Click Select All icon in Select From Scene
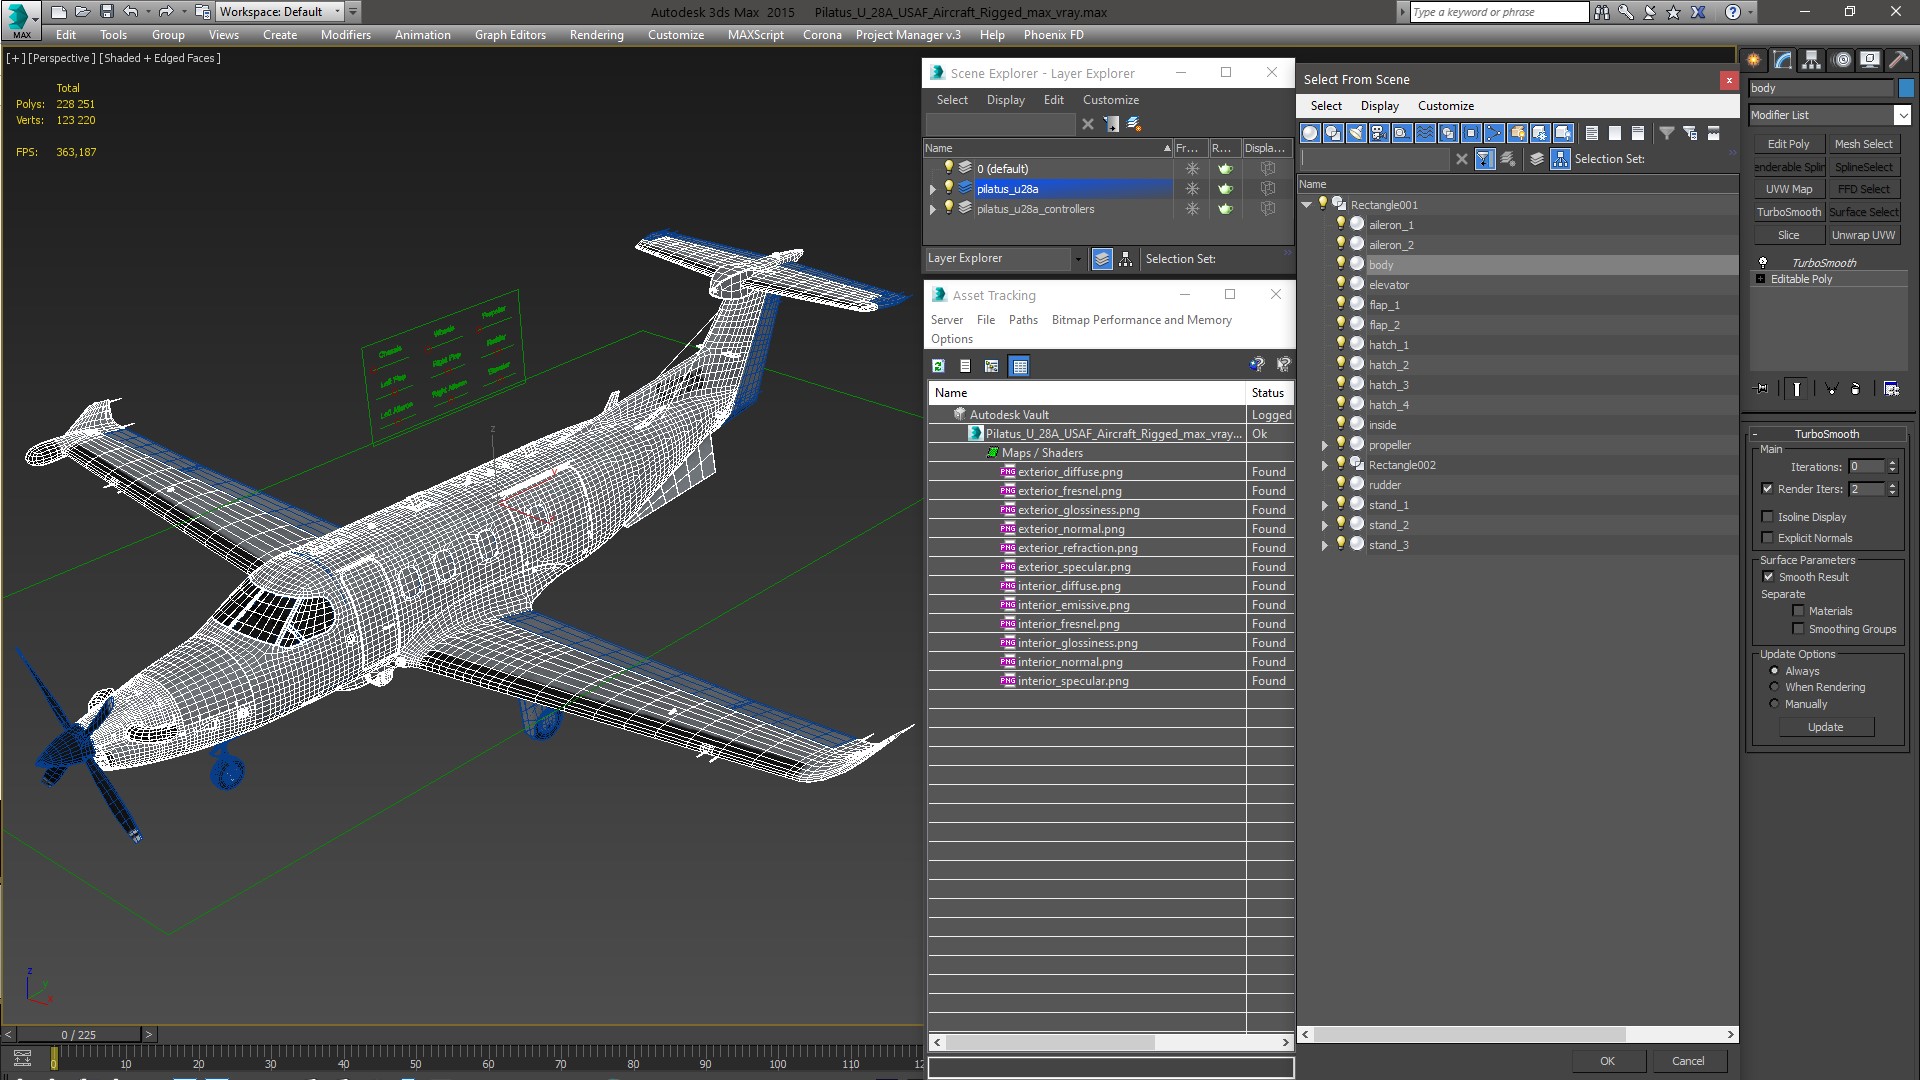Screen dimensions: 1920x1080 pyautogui.click(x=1592, y=133)
